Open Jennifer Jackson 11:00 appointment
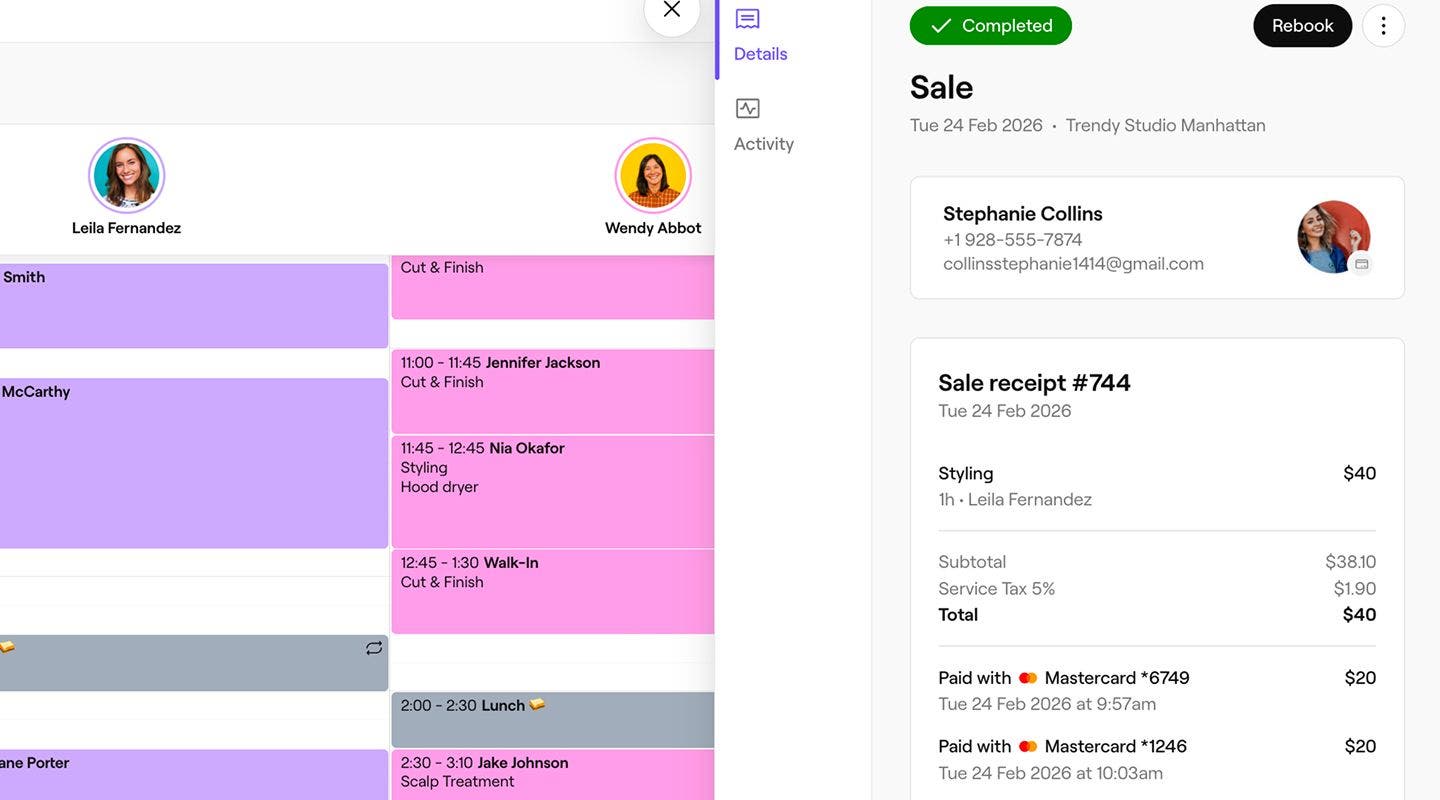The height and width of the screenshot is (800, 1440). (552, 390)
